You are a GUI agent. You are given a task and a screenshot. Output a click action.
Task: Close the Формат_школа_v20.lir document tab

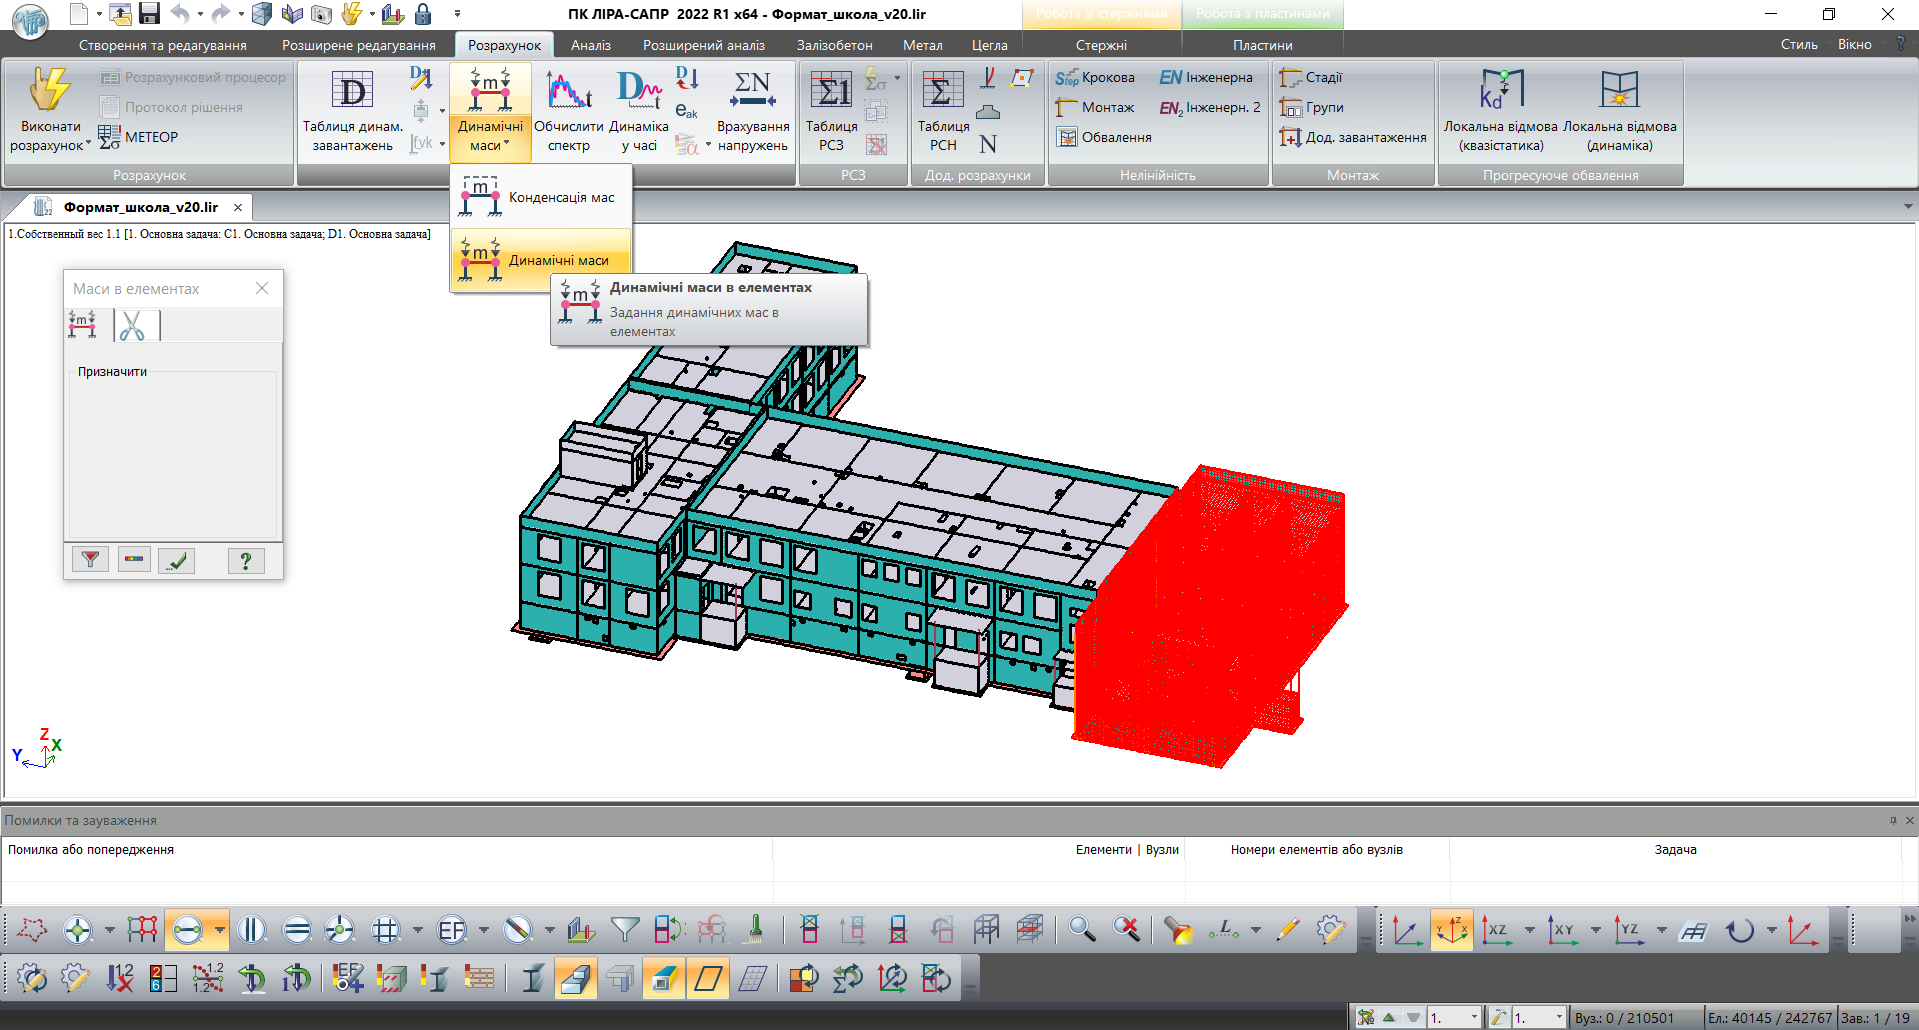click(x=238, y=207)
